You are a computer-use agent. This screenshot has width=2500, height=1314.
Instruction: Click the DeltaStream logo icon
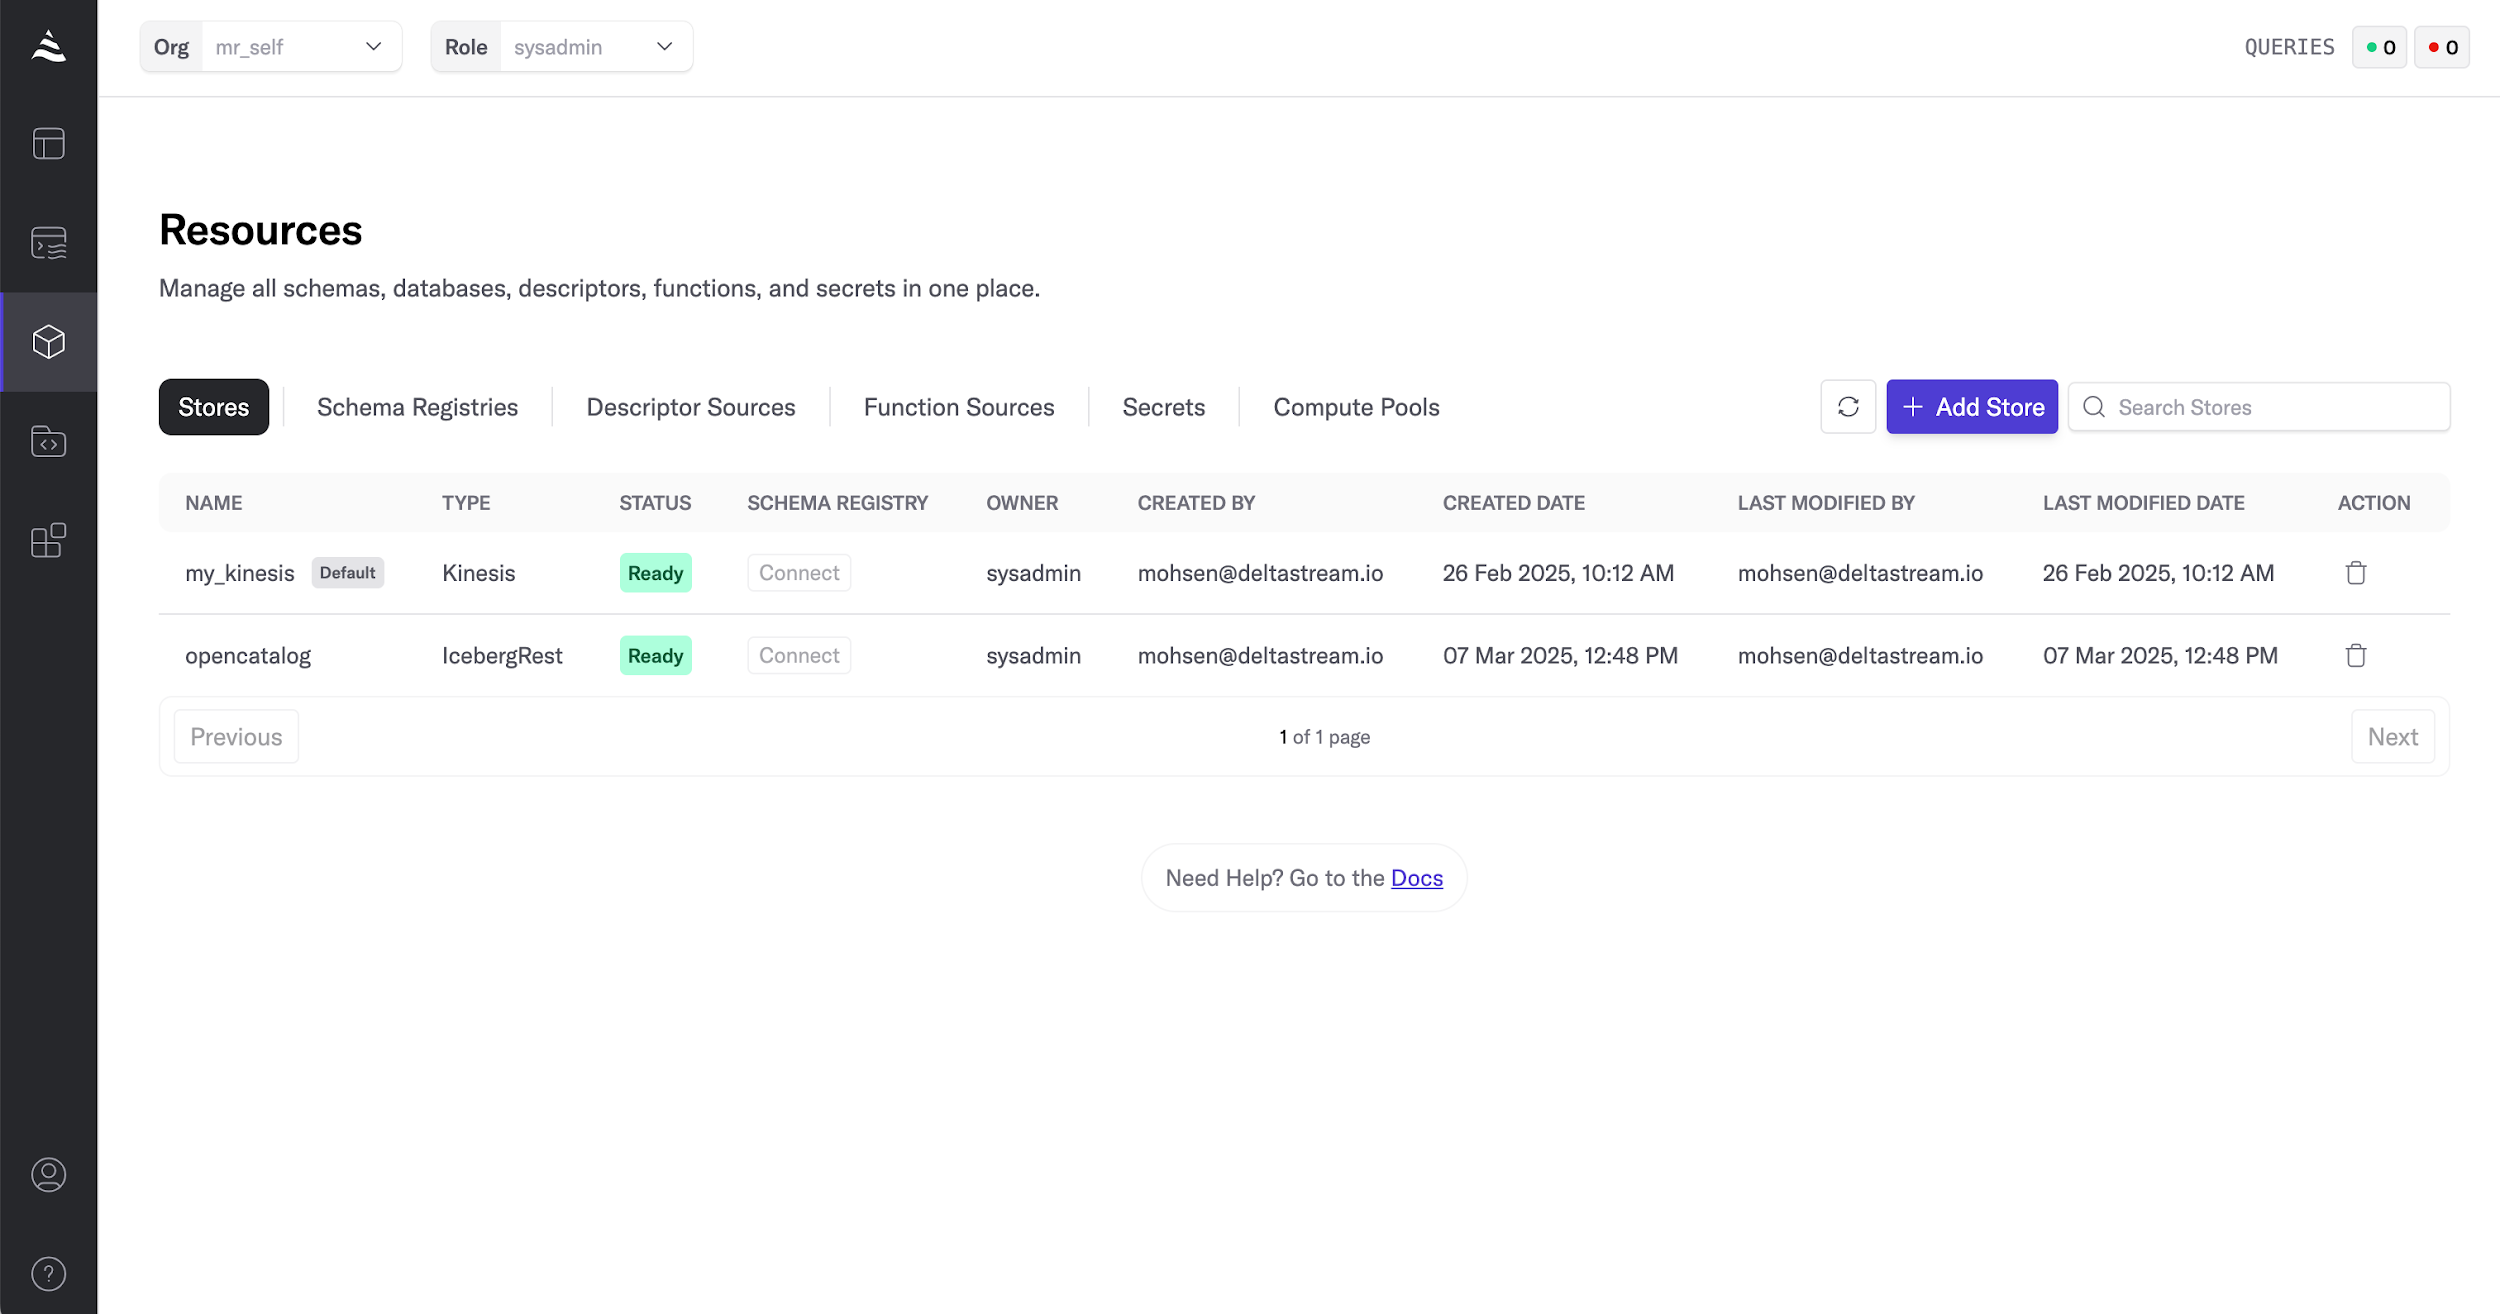pos(48,46)
